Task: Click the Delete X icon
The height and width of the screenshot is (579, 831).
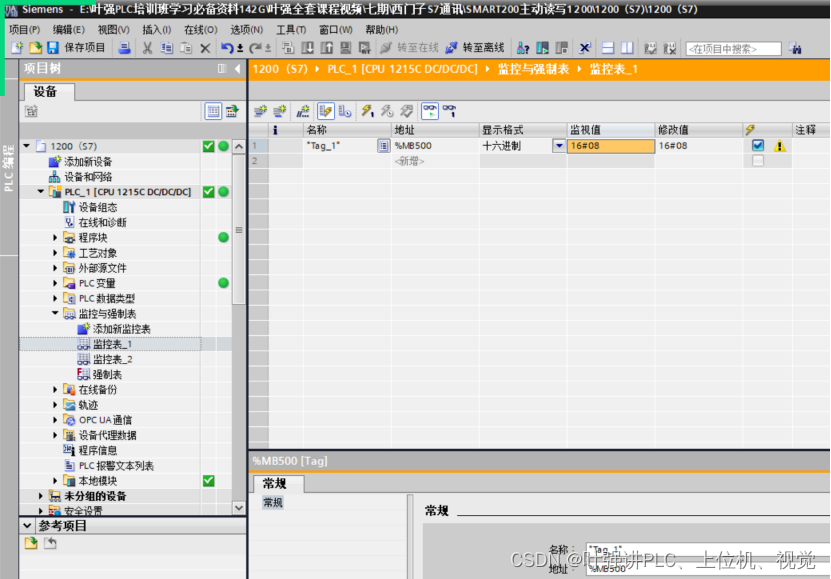Action: point(205,49)
